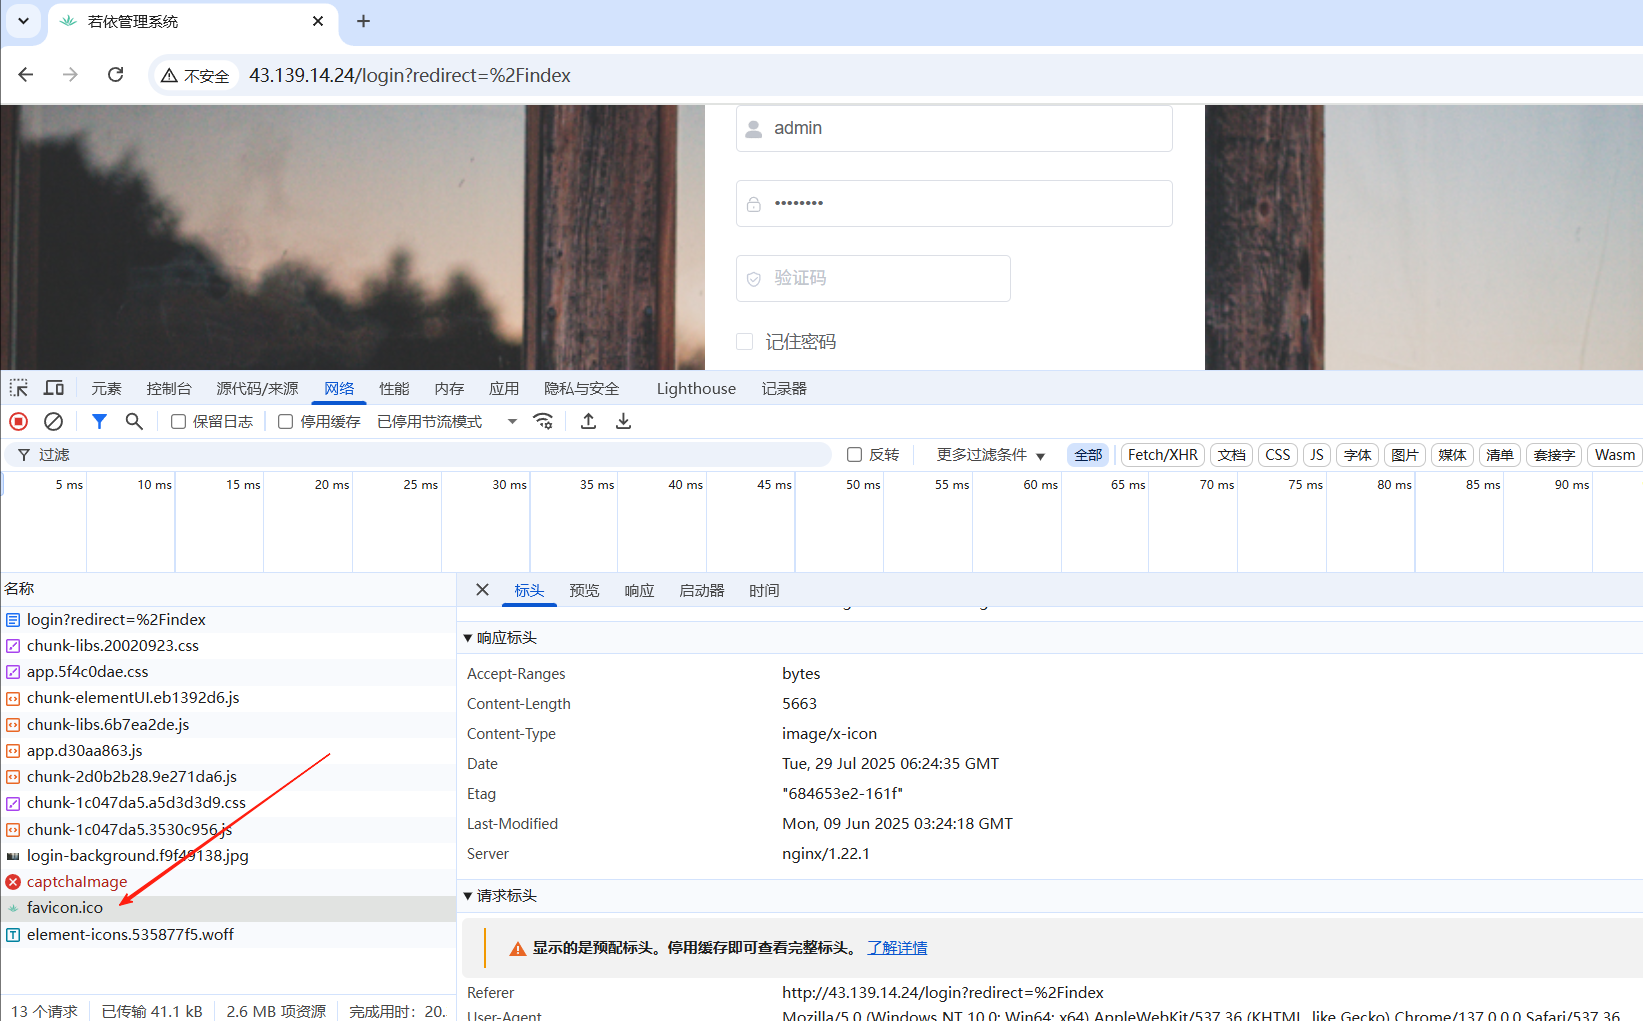Reload the page with the refresh button
This screenshot has width=1643, height=1021.
coord(115,74)
